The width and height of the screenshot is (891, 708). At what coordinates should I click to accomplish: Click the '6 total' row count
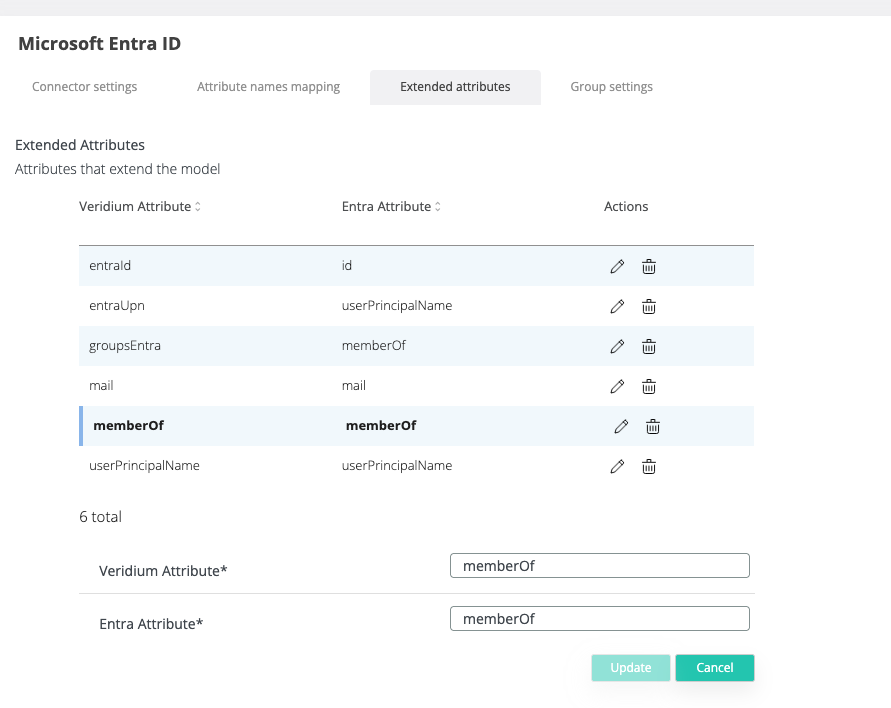[101, 517]
